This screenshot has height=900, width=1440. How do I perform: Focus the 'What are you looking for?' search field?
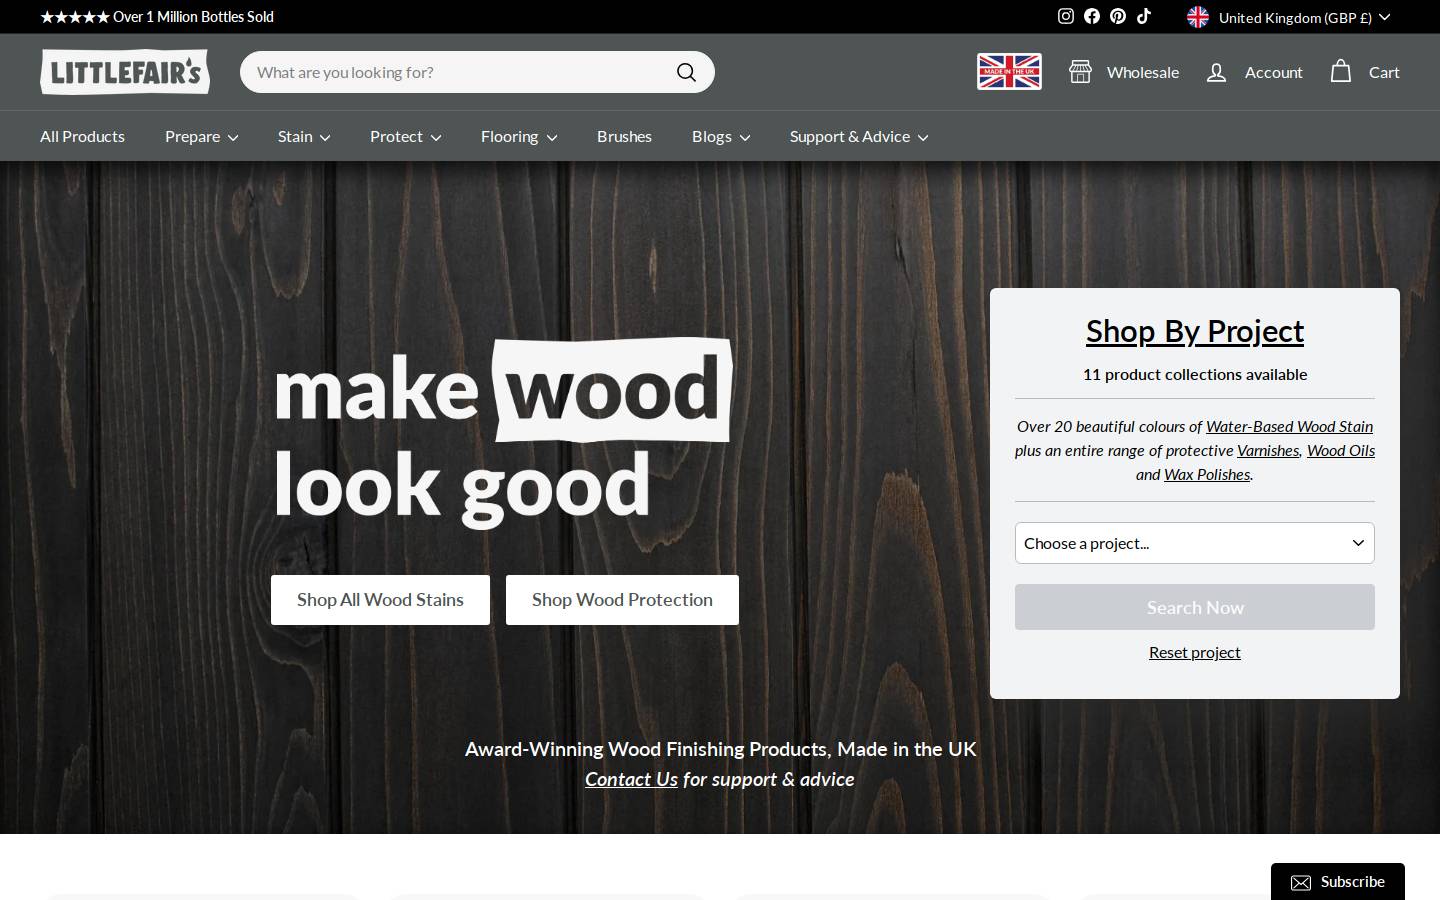tap(477, 72)
